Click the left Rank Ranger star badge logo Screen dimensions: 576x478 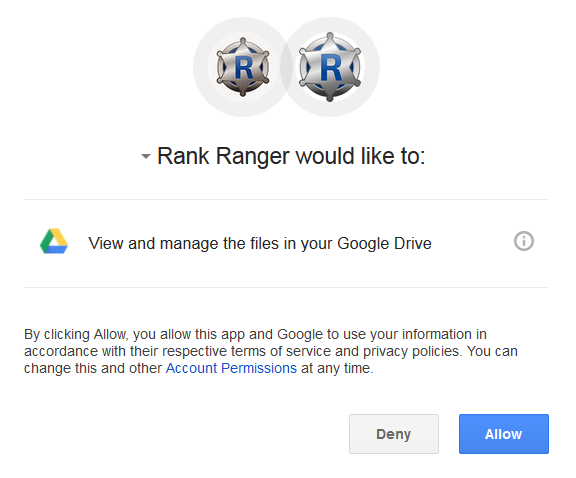(243, 67)
